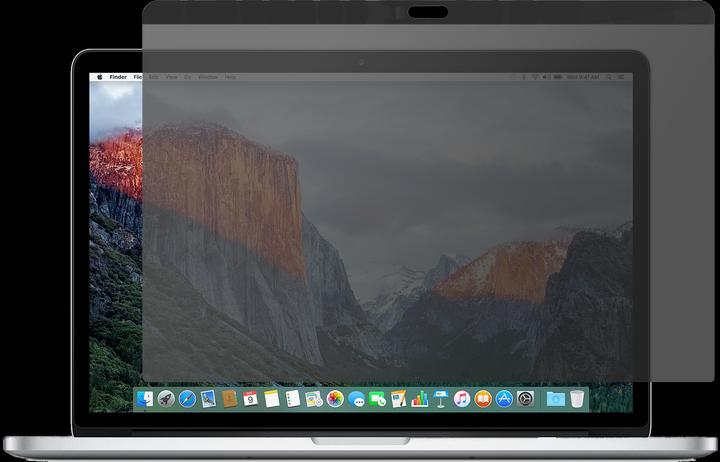Open iBooks orange book icon
Viewport: 720px width, 462px height.
(483, 399)
